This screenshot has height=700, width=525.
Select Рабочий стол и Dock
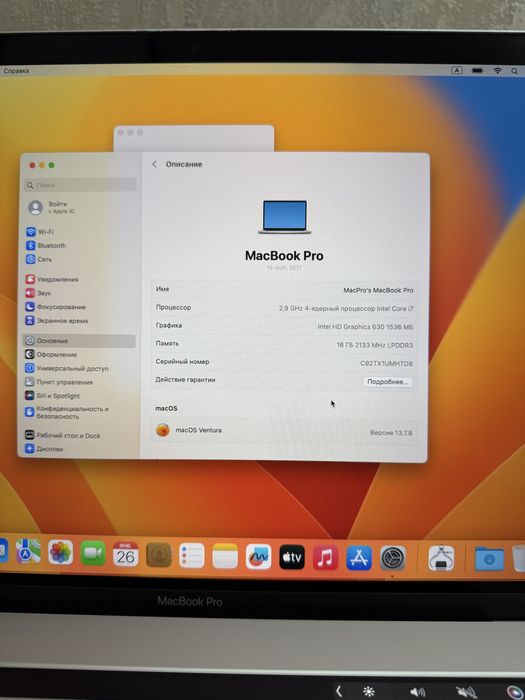(x=63, y=435)
